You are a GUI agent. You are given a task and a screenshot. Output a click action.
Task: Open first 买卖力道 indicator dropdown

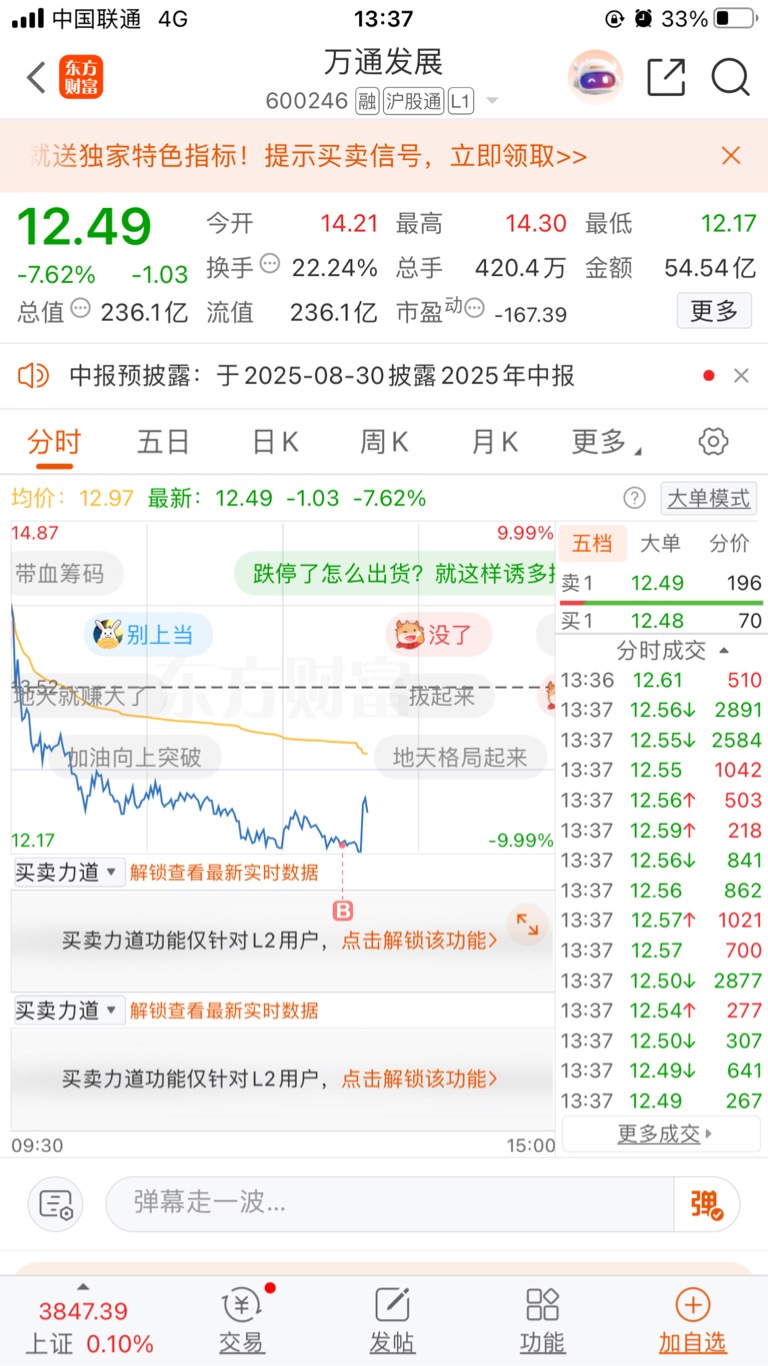pos(68,872)
